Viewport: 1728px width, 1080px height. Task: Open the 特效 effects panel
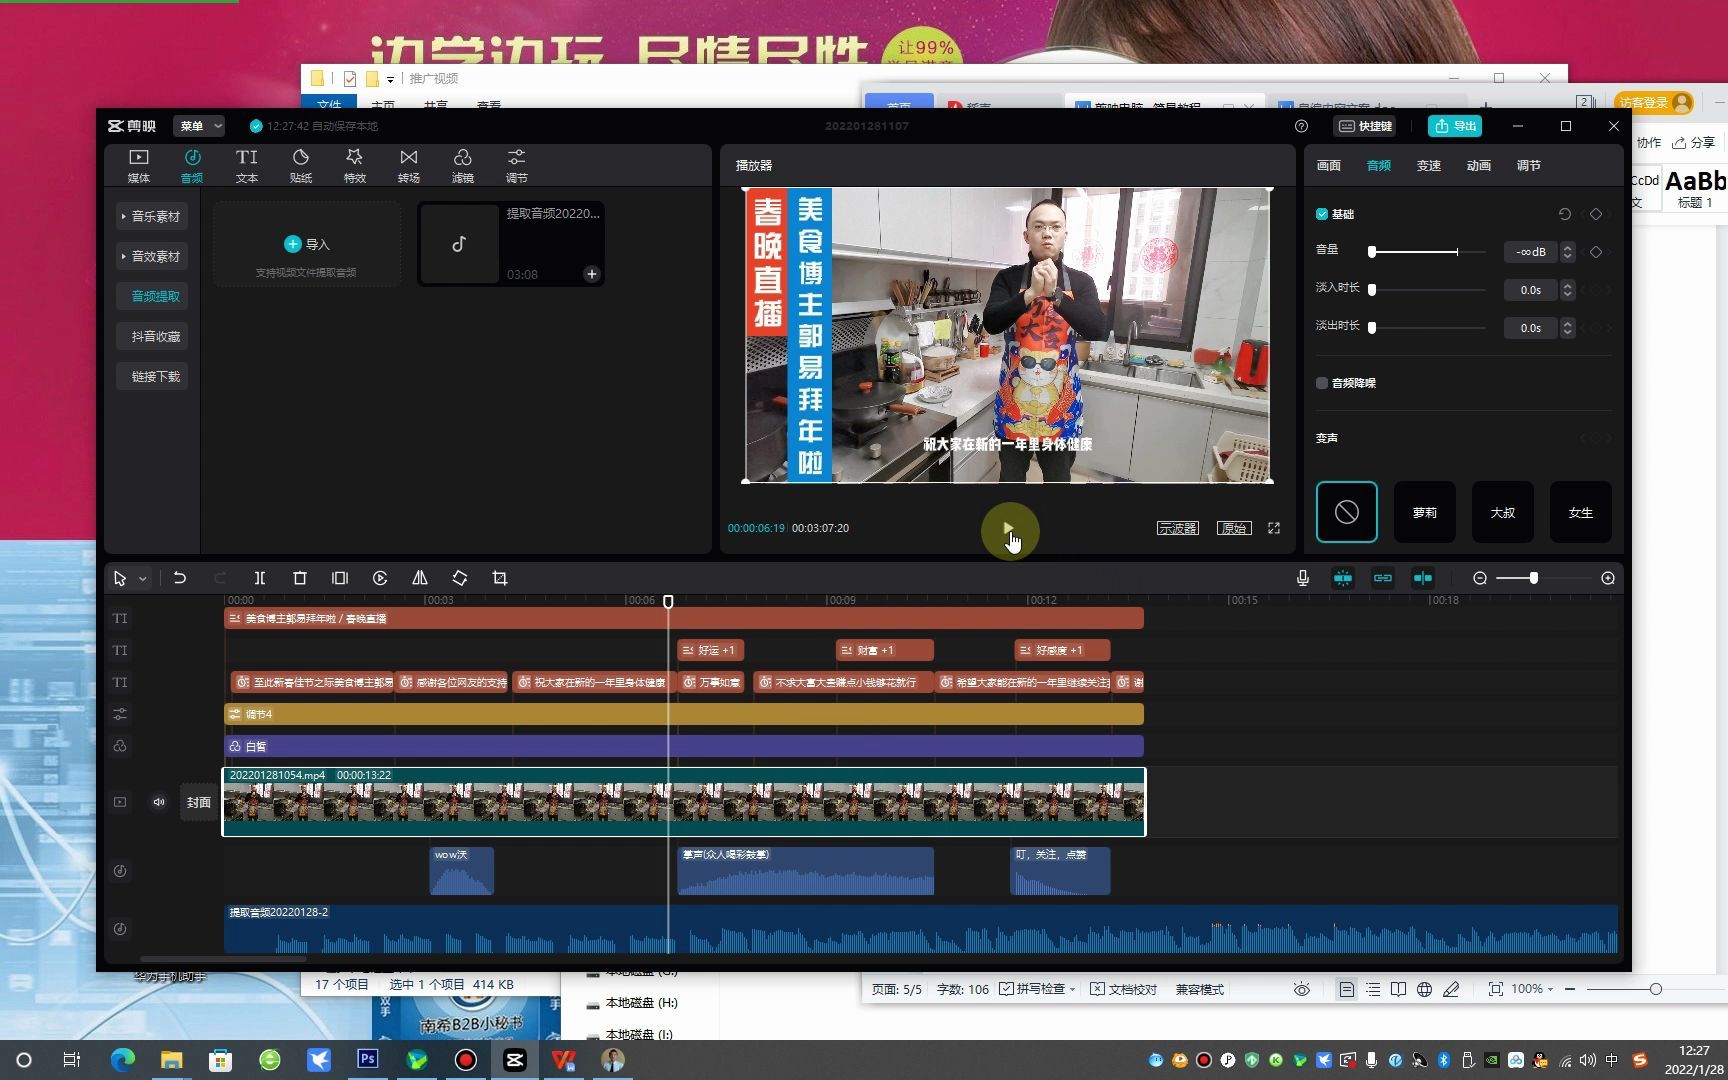coord(354,166)
